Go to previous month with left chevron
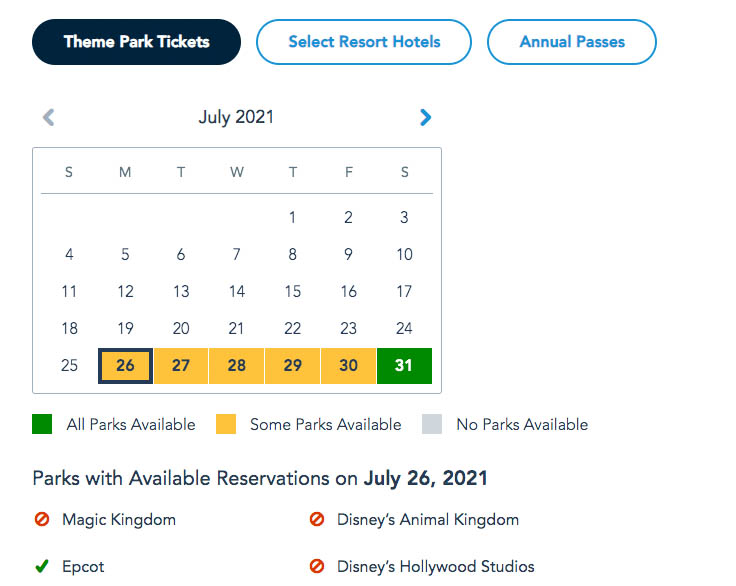Viewport: 736px width, 586px height. (x=48, y=117)
